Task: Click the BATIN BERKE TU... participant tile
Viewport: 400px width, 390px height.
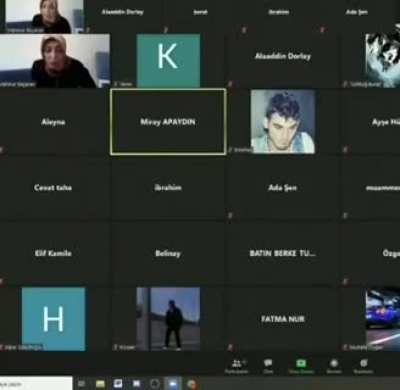Action: (x=283, y=253)
